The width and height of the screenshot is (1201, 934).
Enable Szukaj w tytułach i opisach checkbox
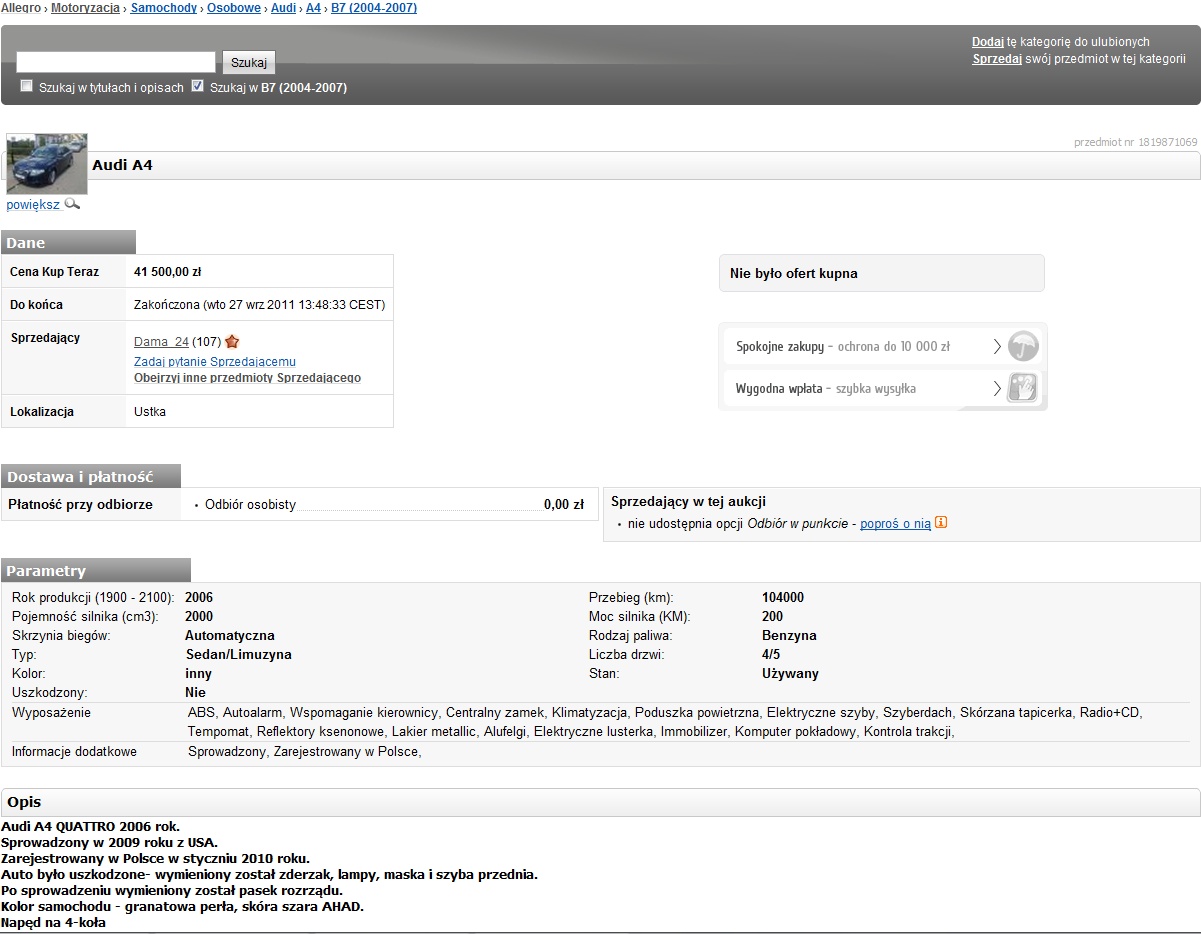(27, 86)
